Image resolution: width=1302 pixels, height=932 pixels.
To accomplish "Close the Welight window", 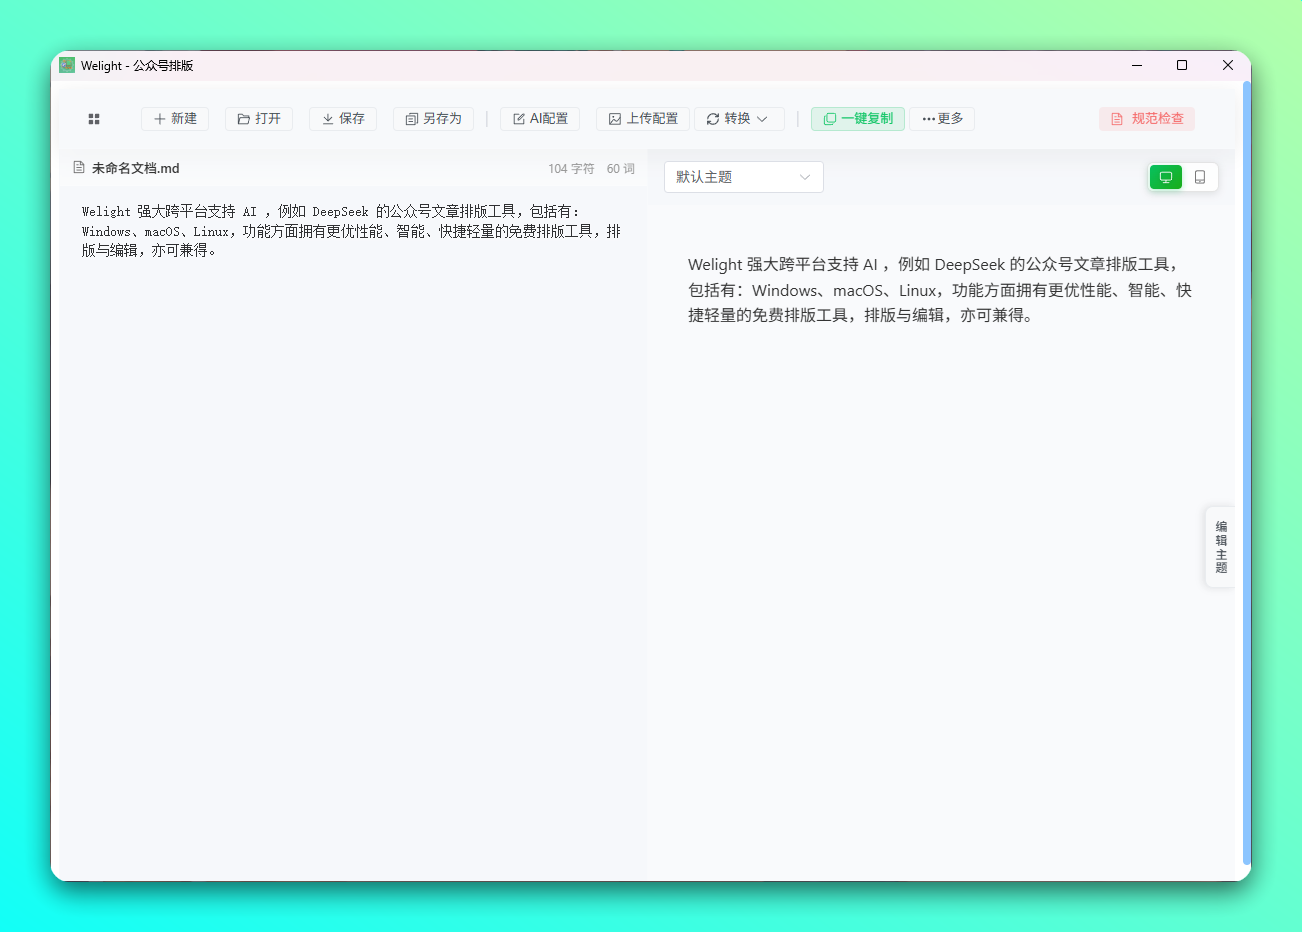I will click(1228, 65).
